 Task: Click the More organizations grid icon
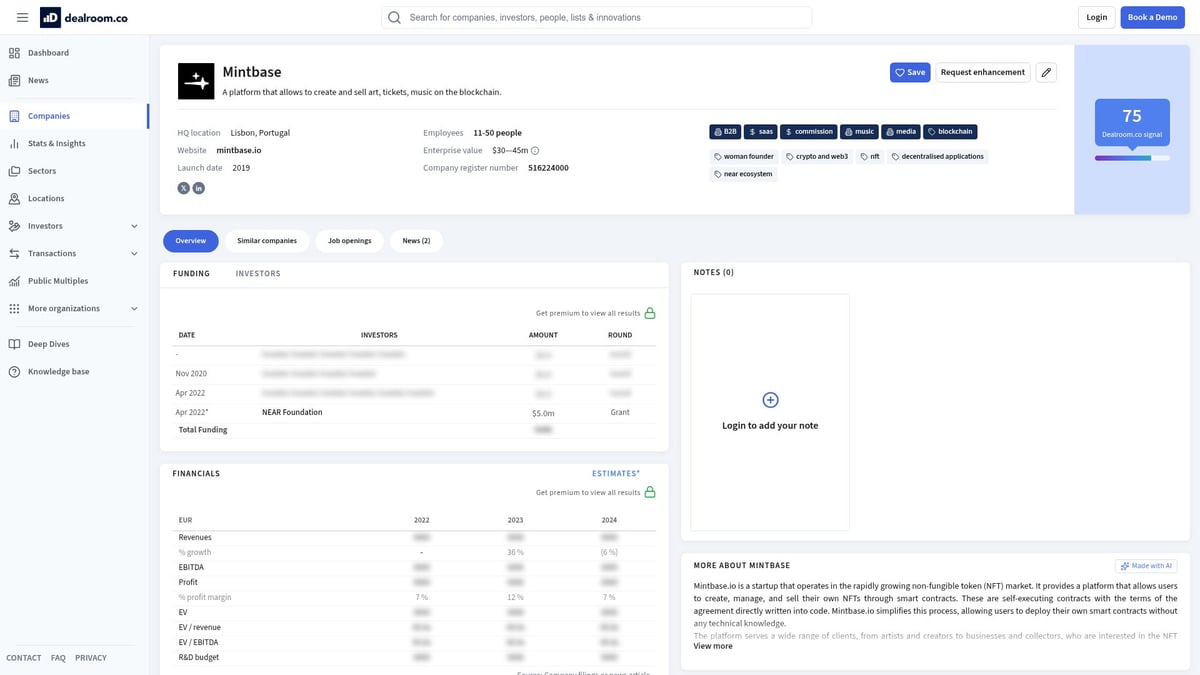(x=14, y=308)
